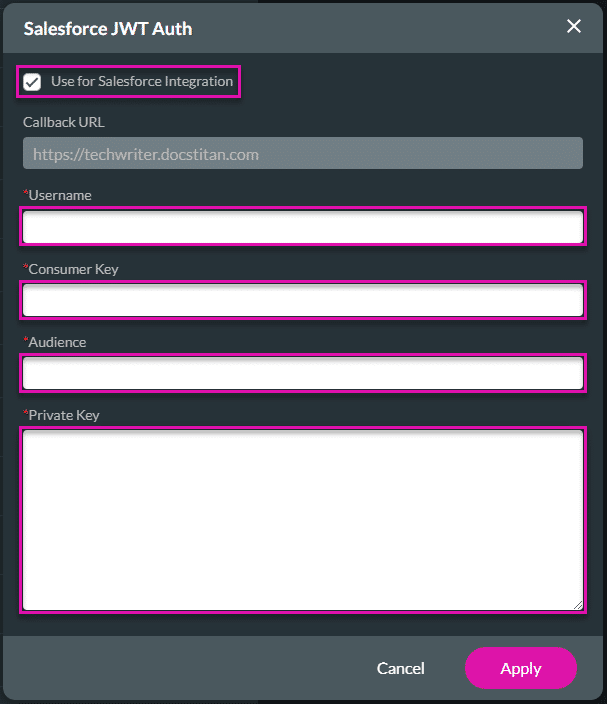Screen dimensions: 607x704
Task: Click the Salesforce JWT Auth title
Action: pos(108,29)
